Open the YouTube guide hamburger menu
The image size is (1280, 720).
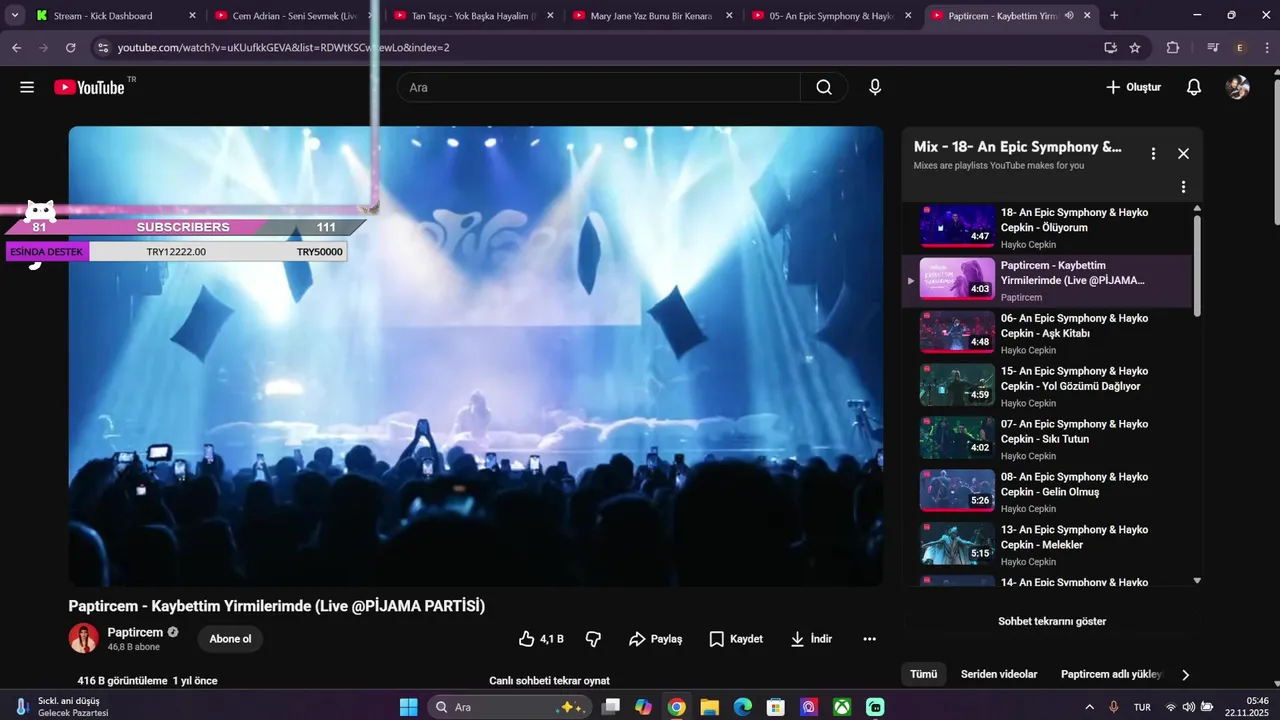27,87
